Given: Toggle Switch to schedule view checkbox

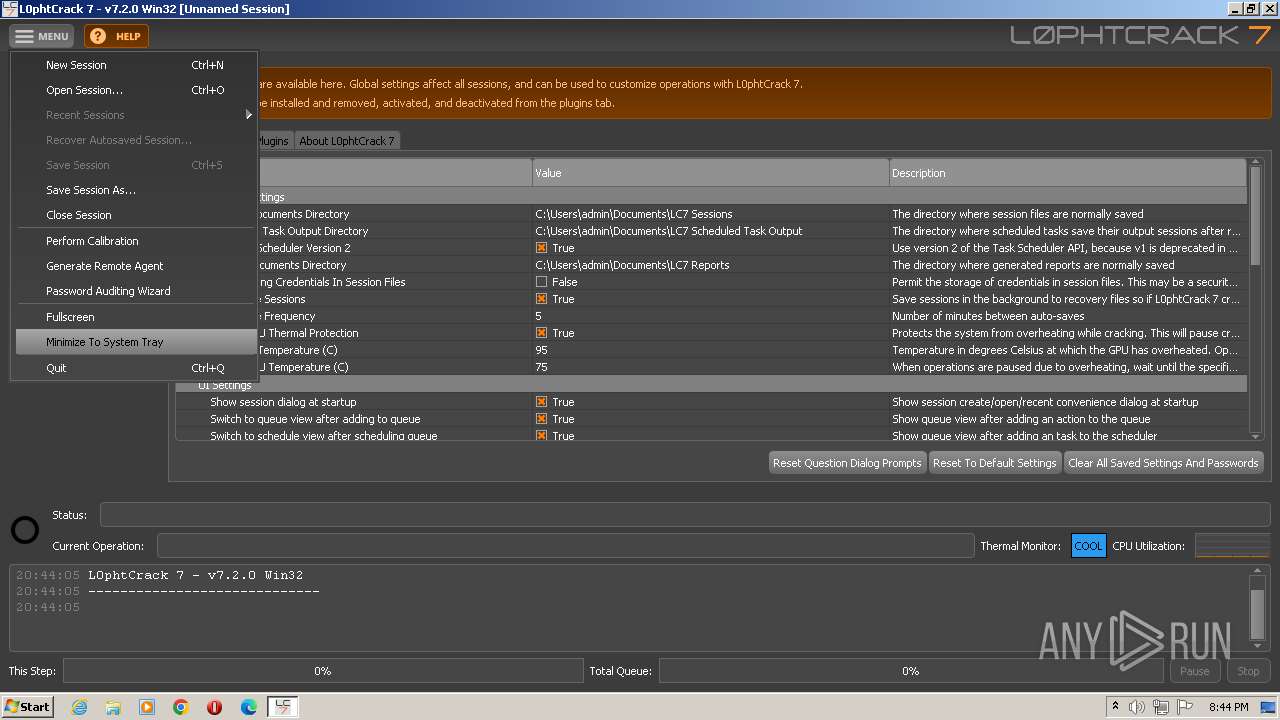Looking at the screenshot, I should [x=541, y=436].
